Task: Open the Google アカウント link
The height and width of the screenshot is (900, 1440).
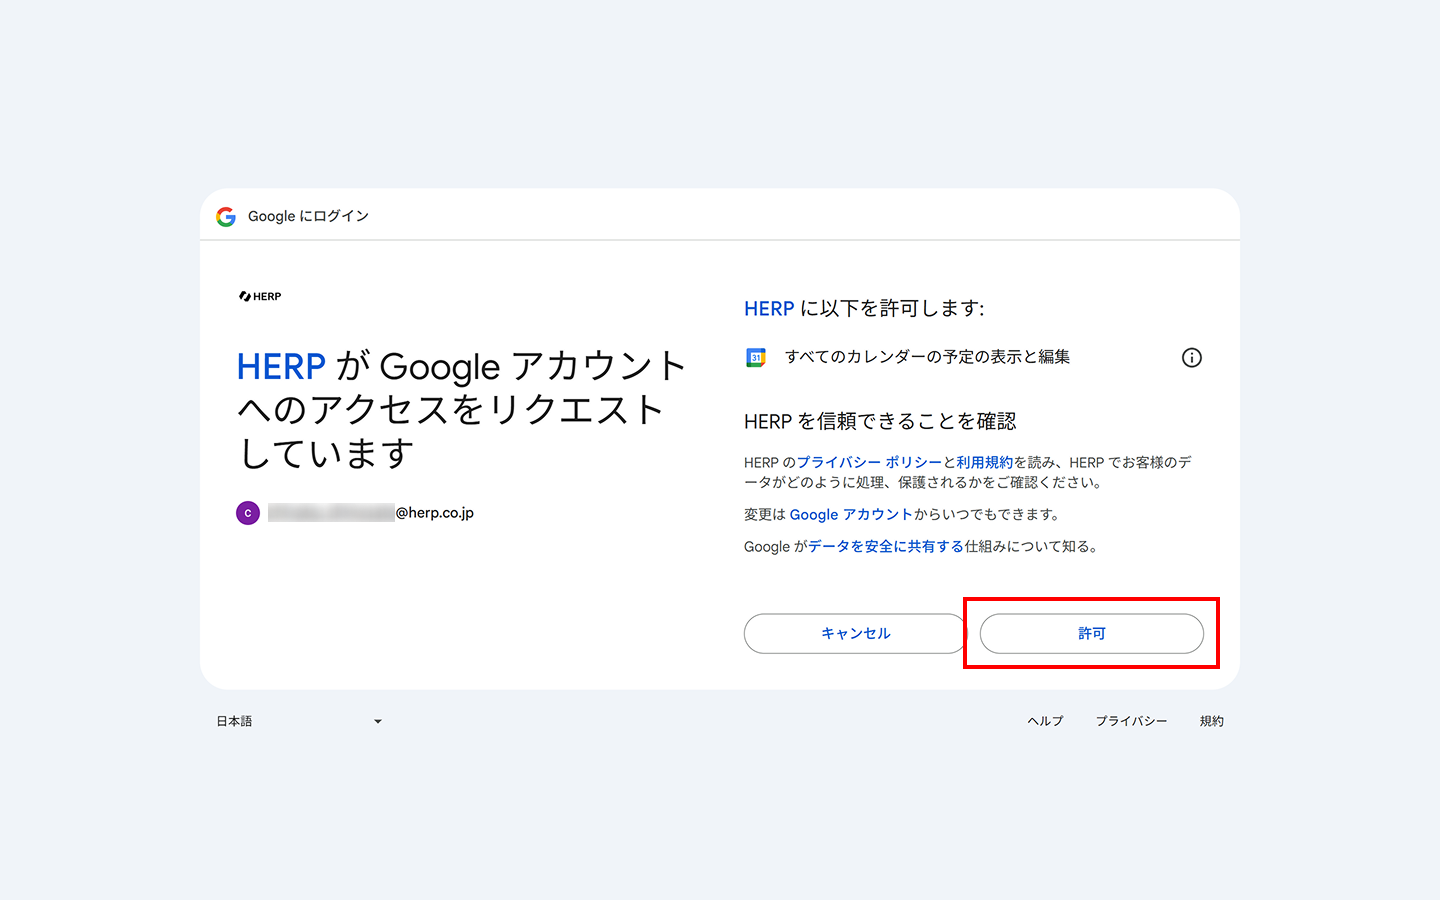Action: coord(851,514)
